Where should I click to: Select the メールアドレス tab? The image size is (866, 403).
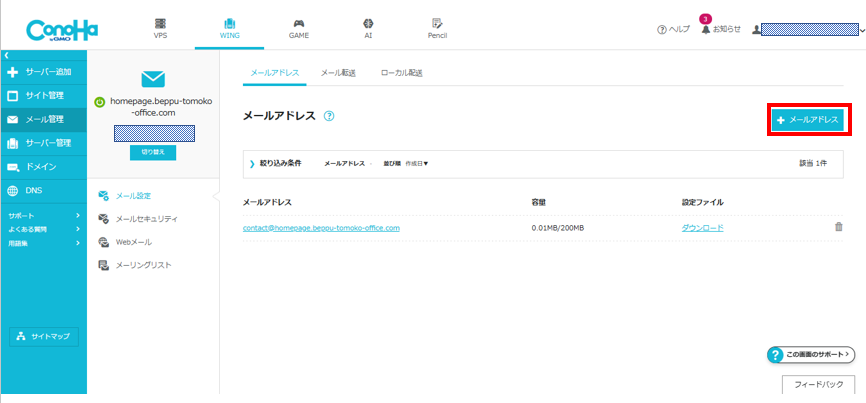pos(274,73)
